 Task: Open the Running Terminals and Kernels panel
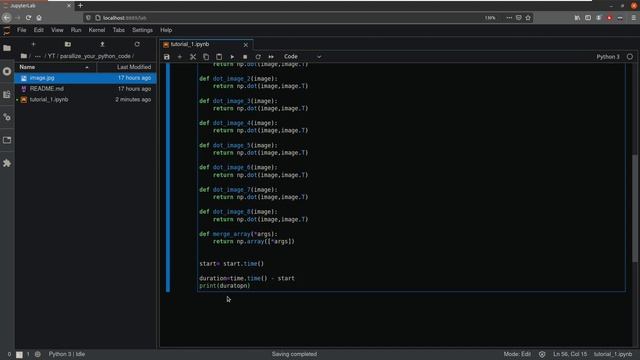point(7,71)
